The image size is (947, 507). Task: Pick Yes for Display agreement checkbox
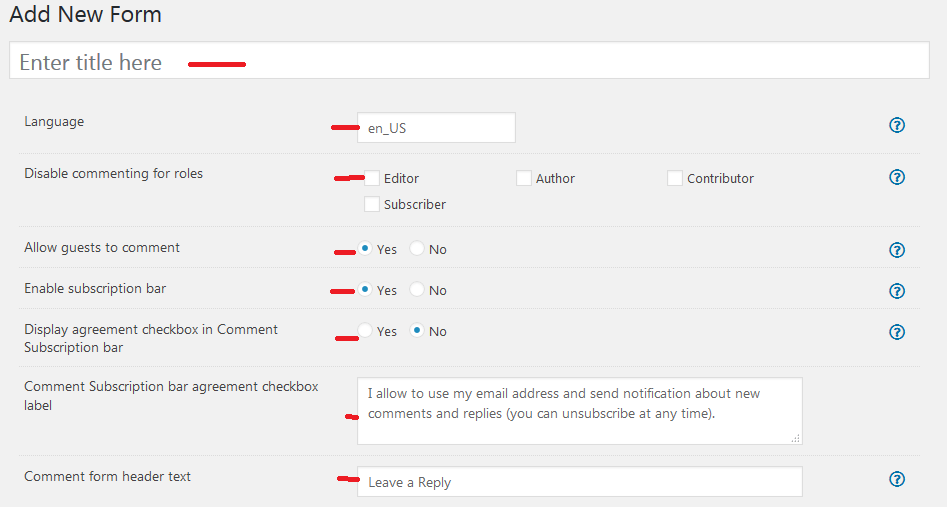(366, 331)
